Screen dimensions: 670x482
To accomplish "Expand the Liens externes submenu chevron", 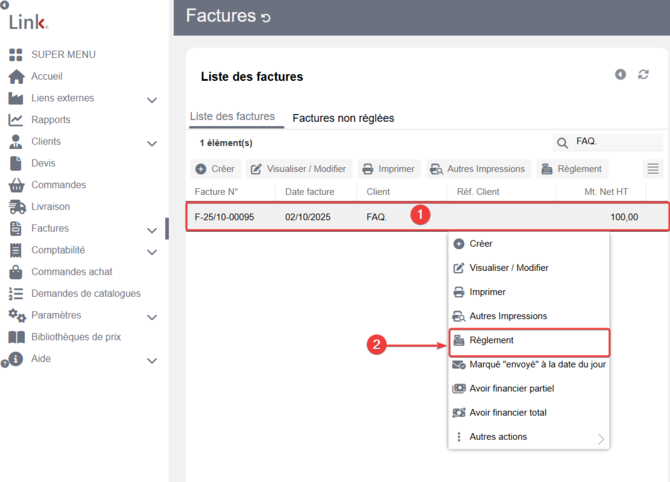I will click(x=152, y=100).
